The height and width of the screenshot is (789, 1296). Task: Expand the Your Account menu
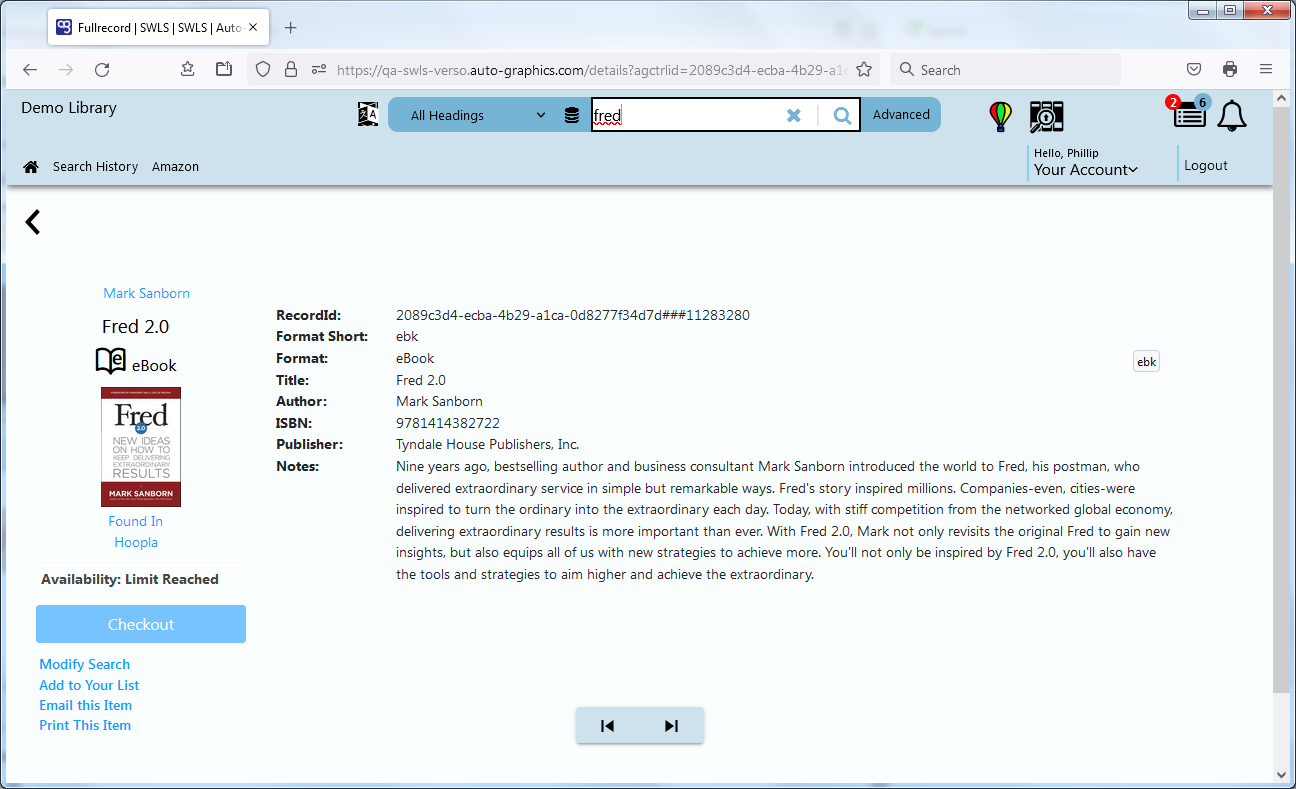(x=1086, y=170)
